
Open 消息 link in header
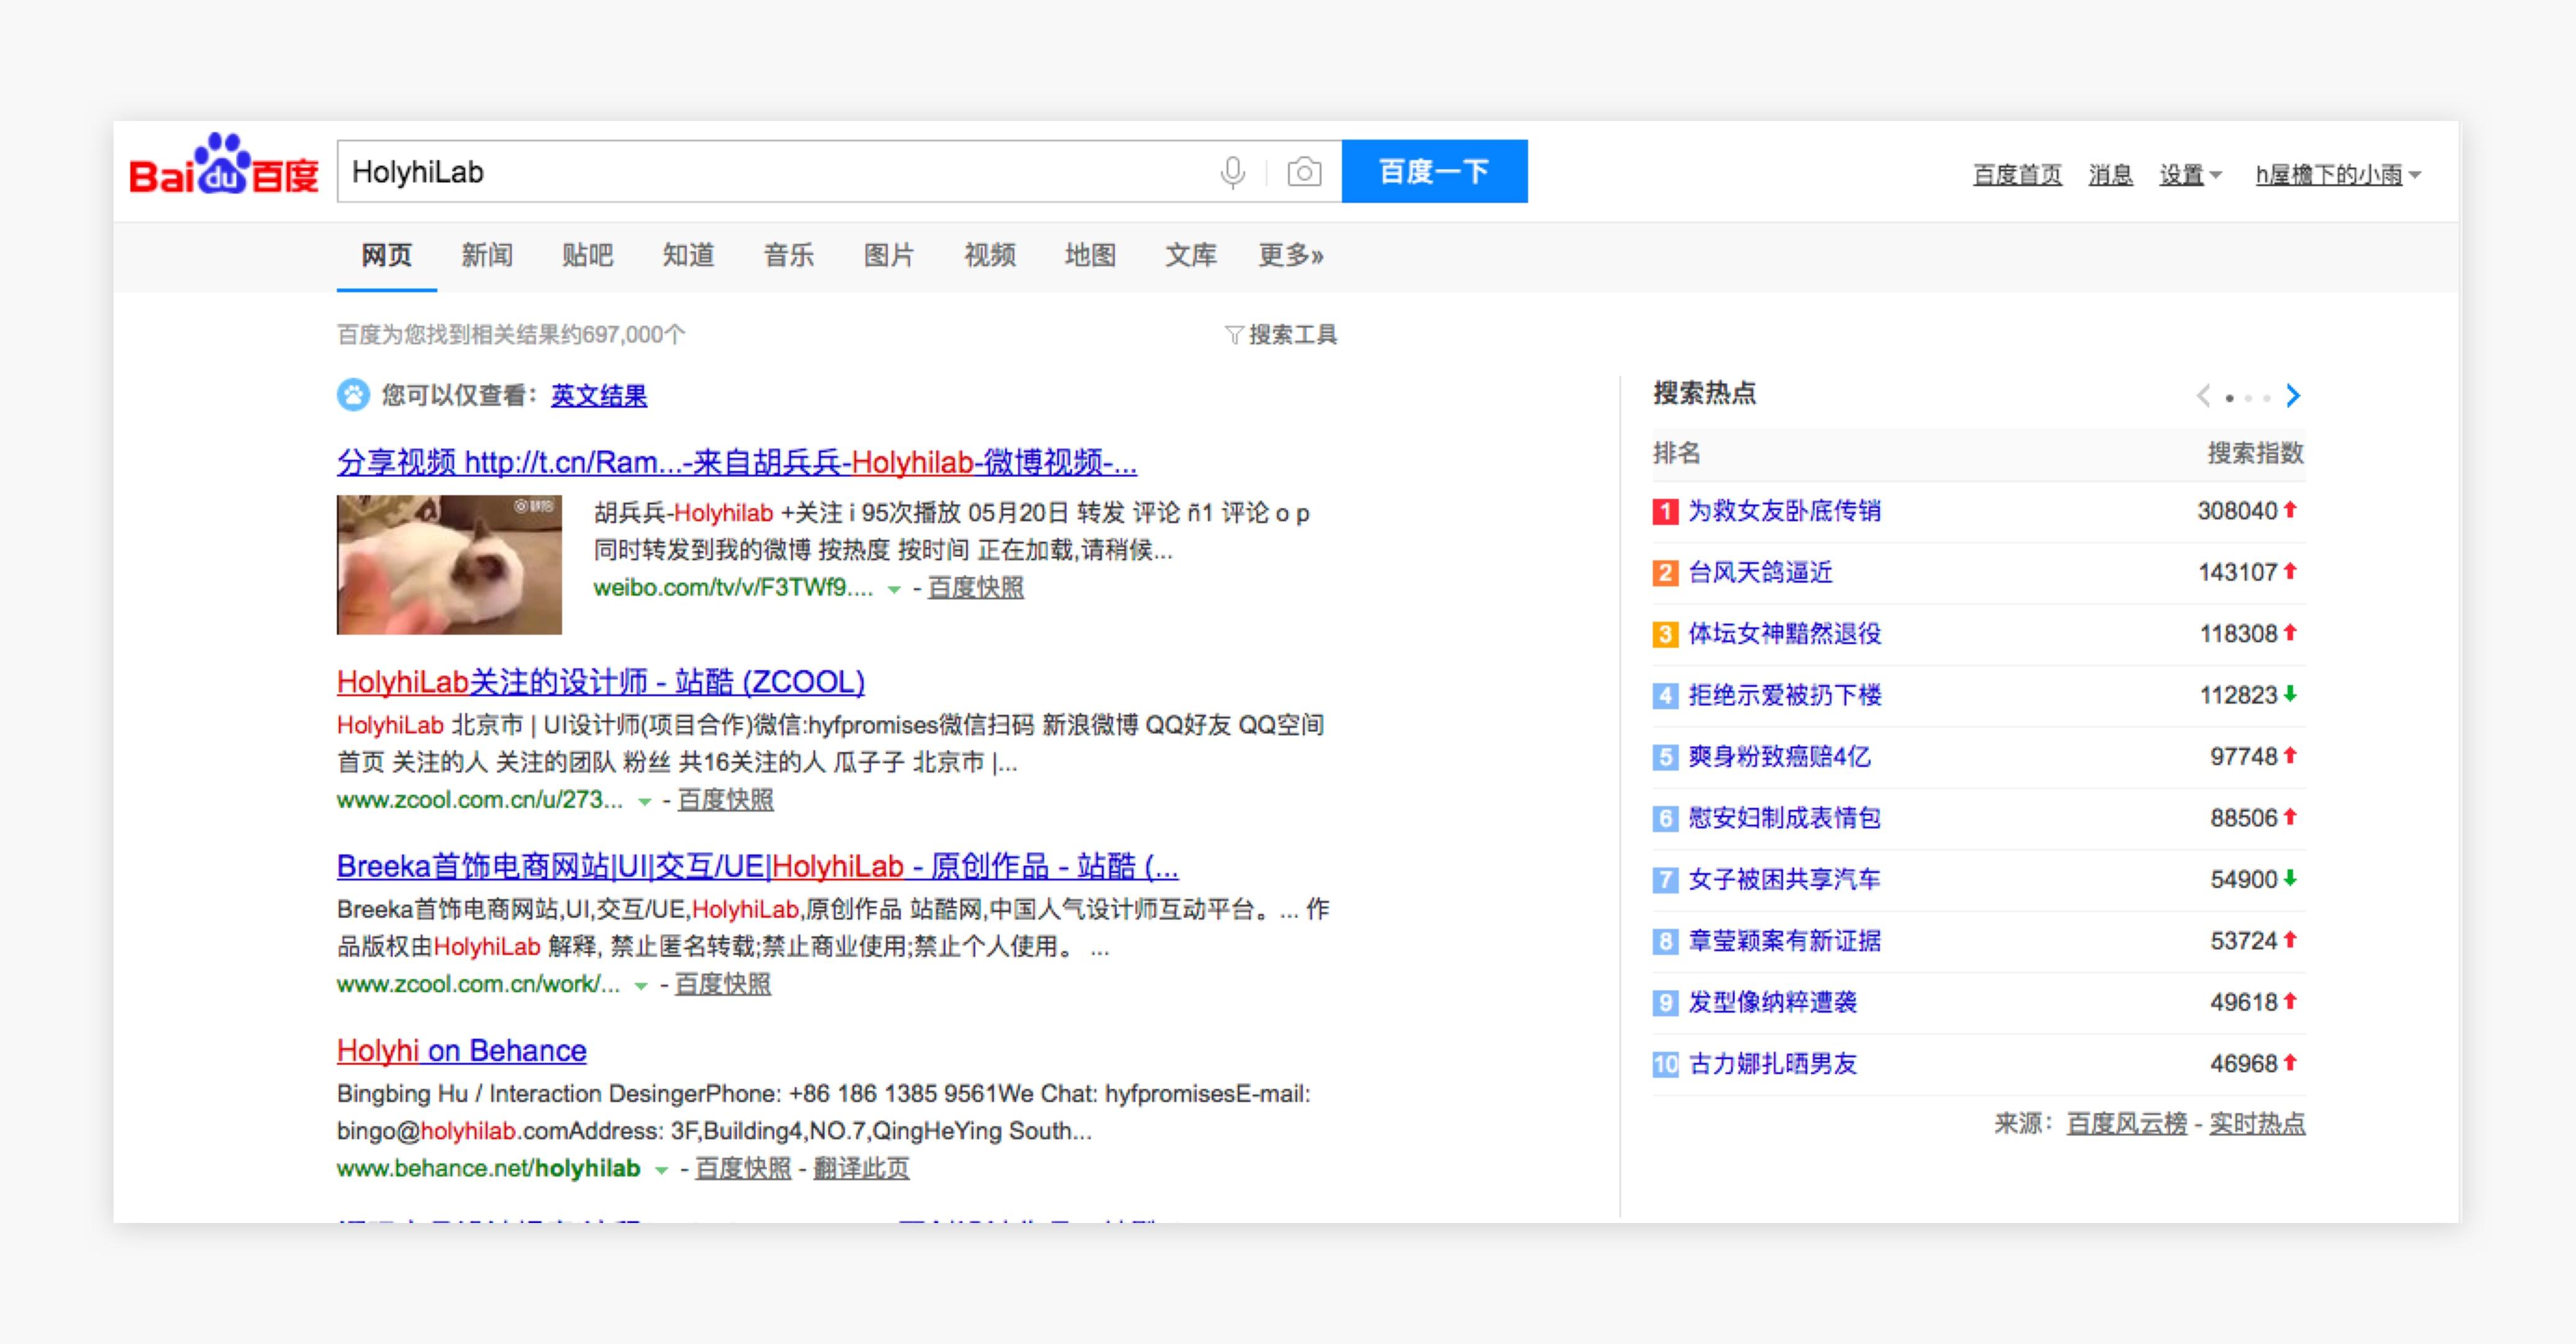[2110, 175]
